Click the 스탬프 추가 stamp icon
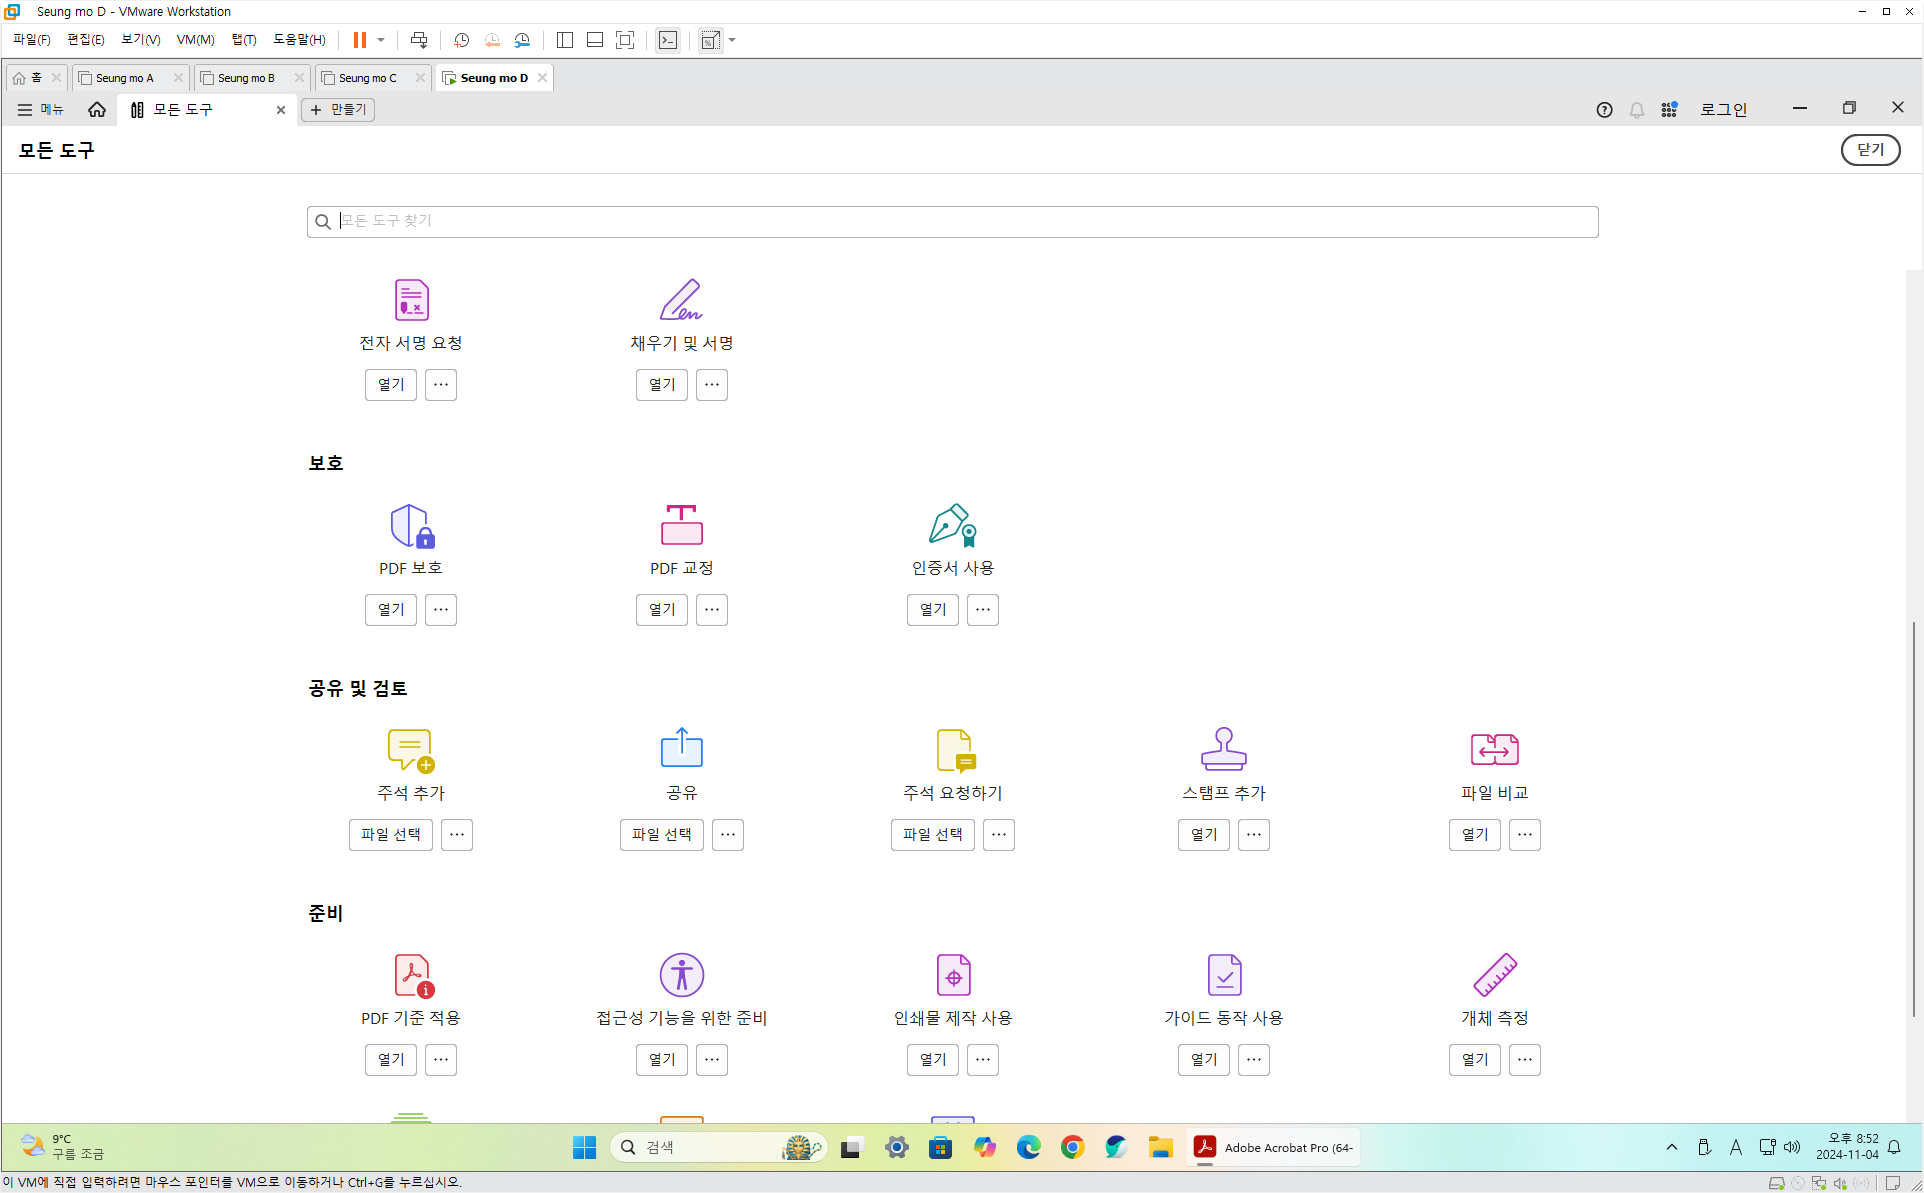Image resolution: width=1924 pixels, height=1193 pixels. pos(1223,749)
